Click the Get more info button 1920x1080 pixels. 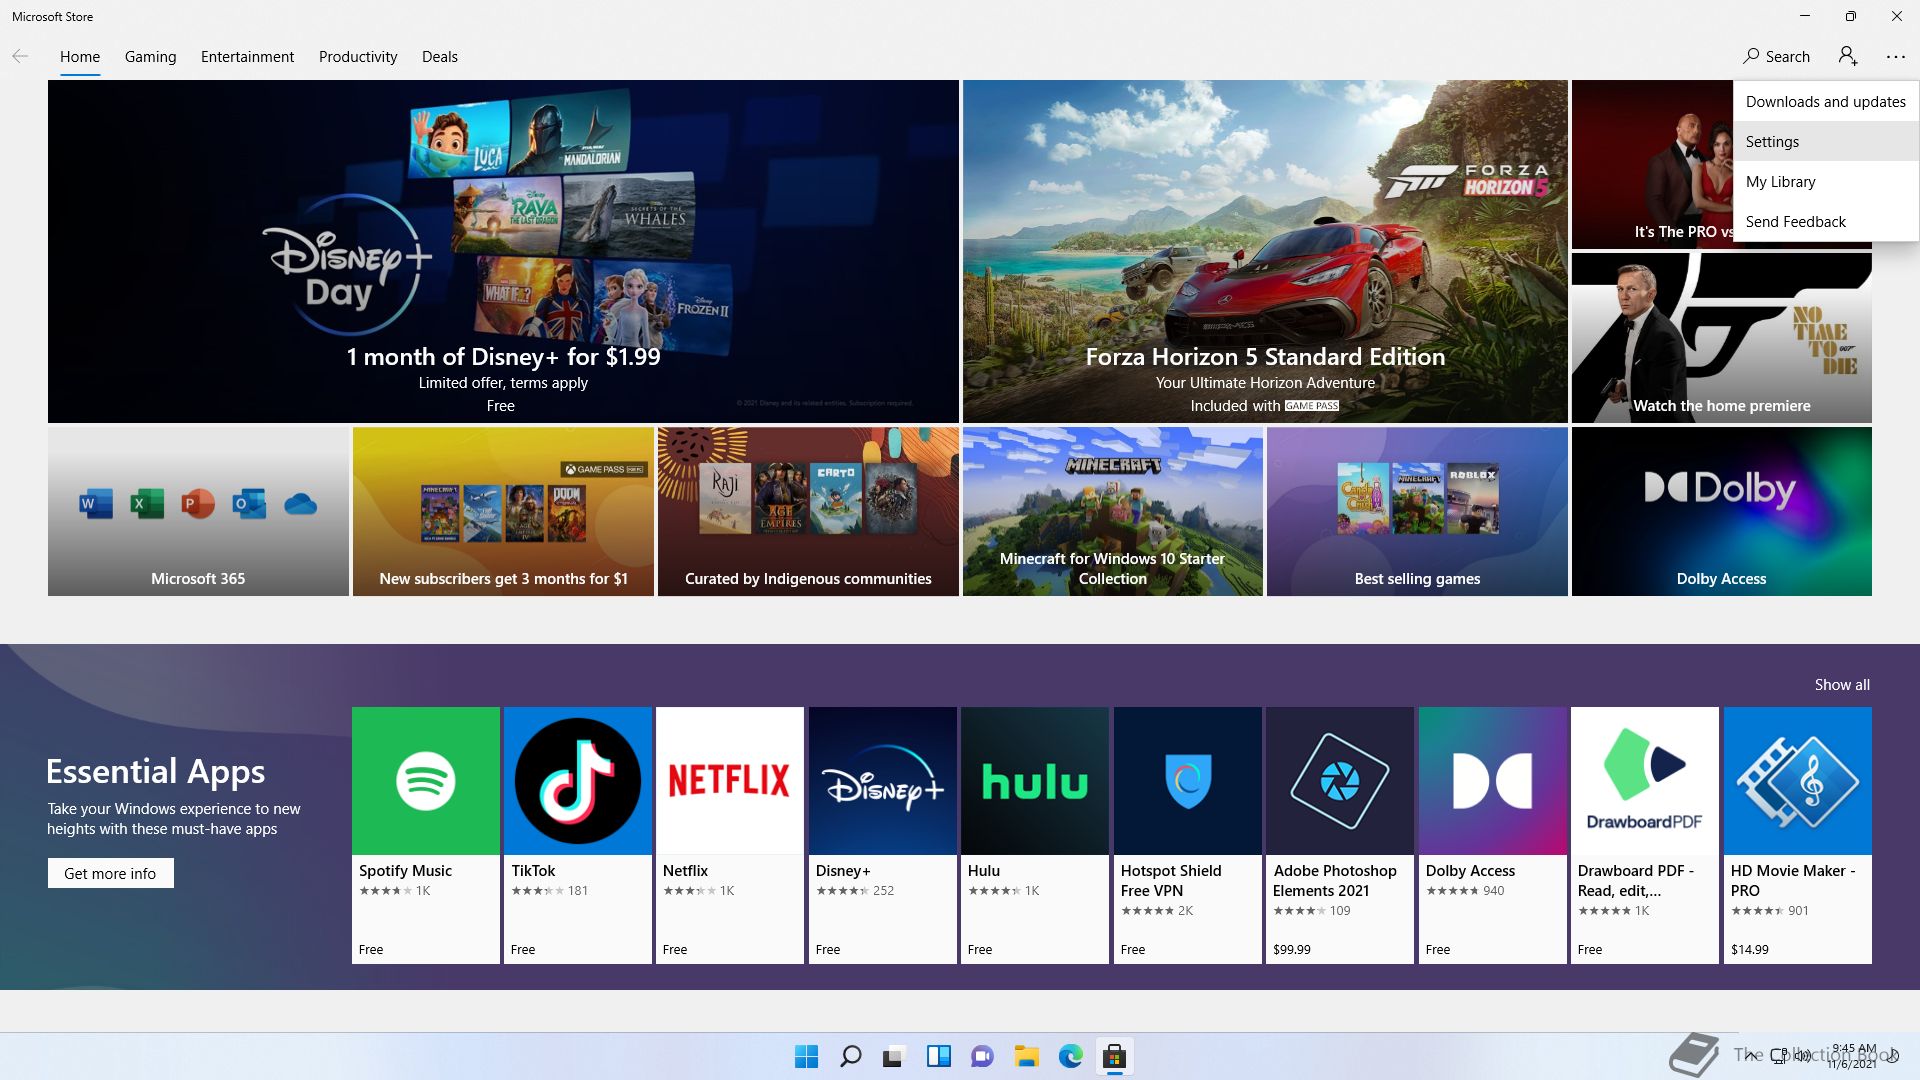(110, 873)
